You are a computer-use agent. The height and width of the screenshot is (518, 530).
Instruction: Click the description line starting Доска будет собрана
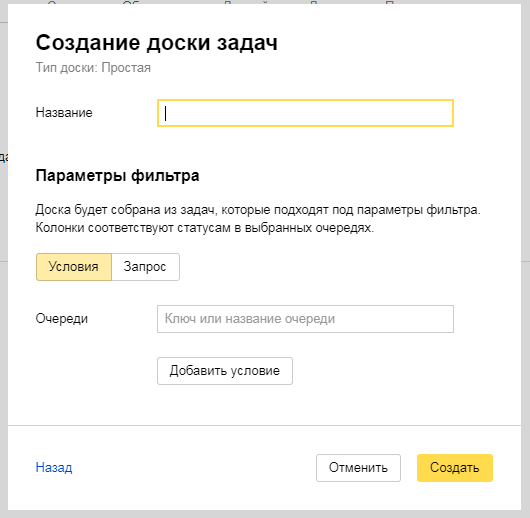(x=258, y=210)
